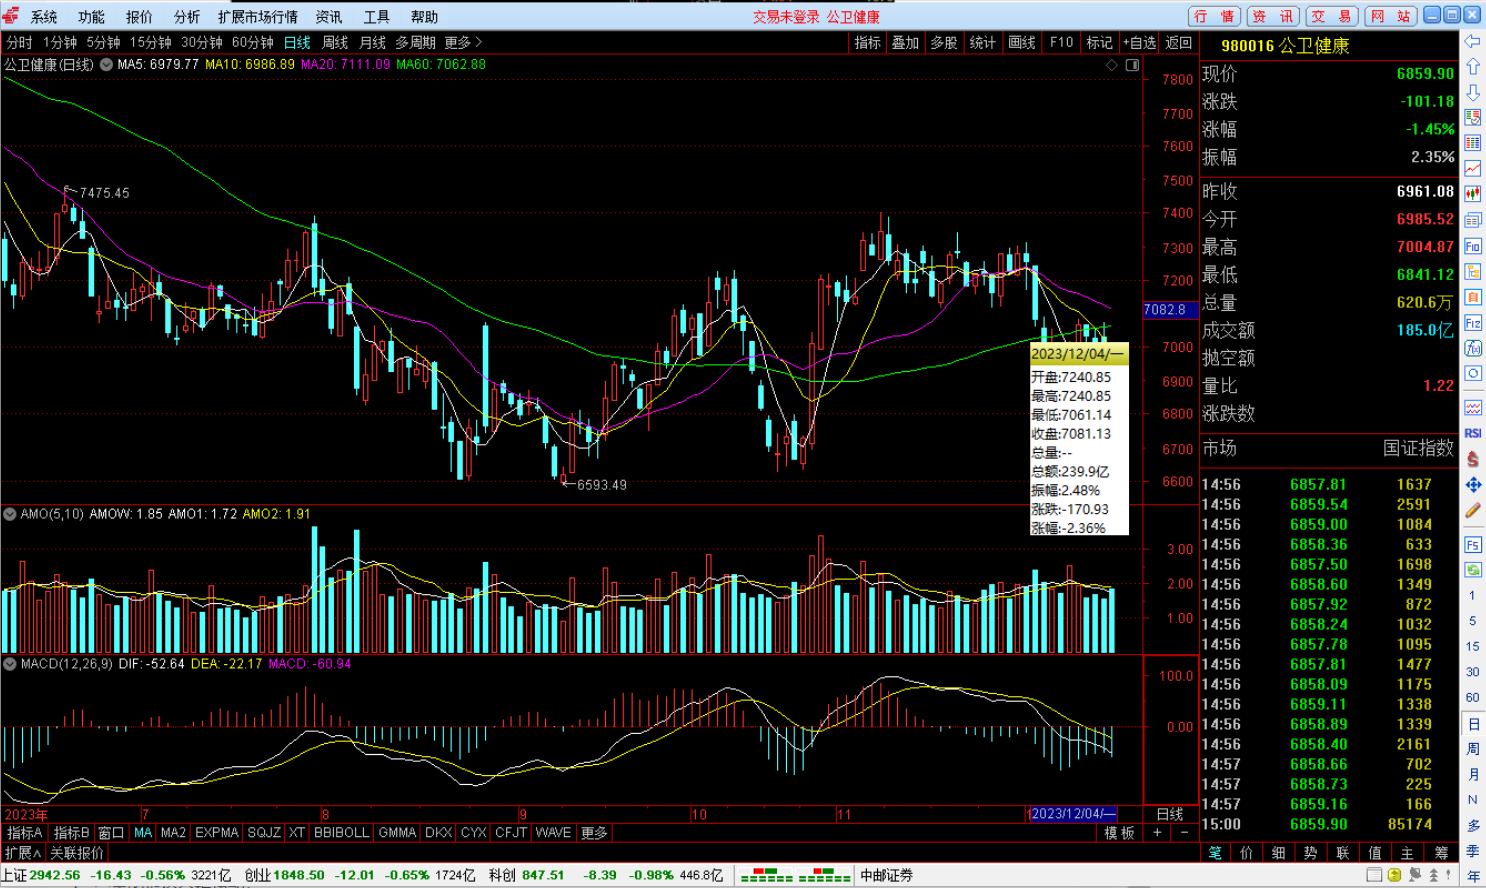
Task: Open the f(x) formula icon in sidebar
Action: [x=1473, y=348]
